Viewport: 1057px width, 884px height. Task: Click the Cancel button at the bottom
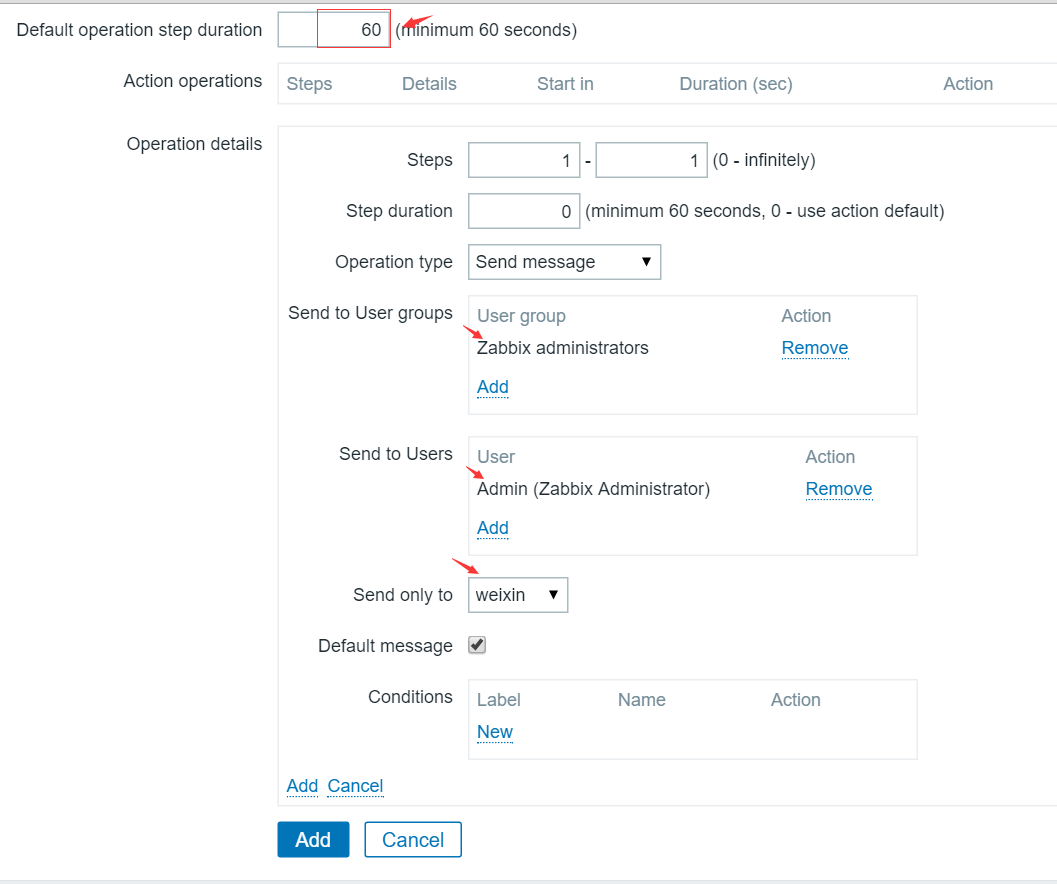[412, 839]
